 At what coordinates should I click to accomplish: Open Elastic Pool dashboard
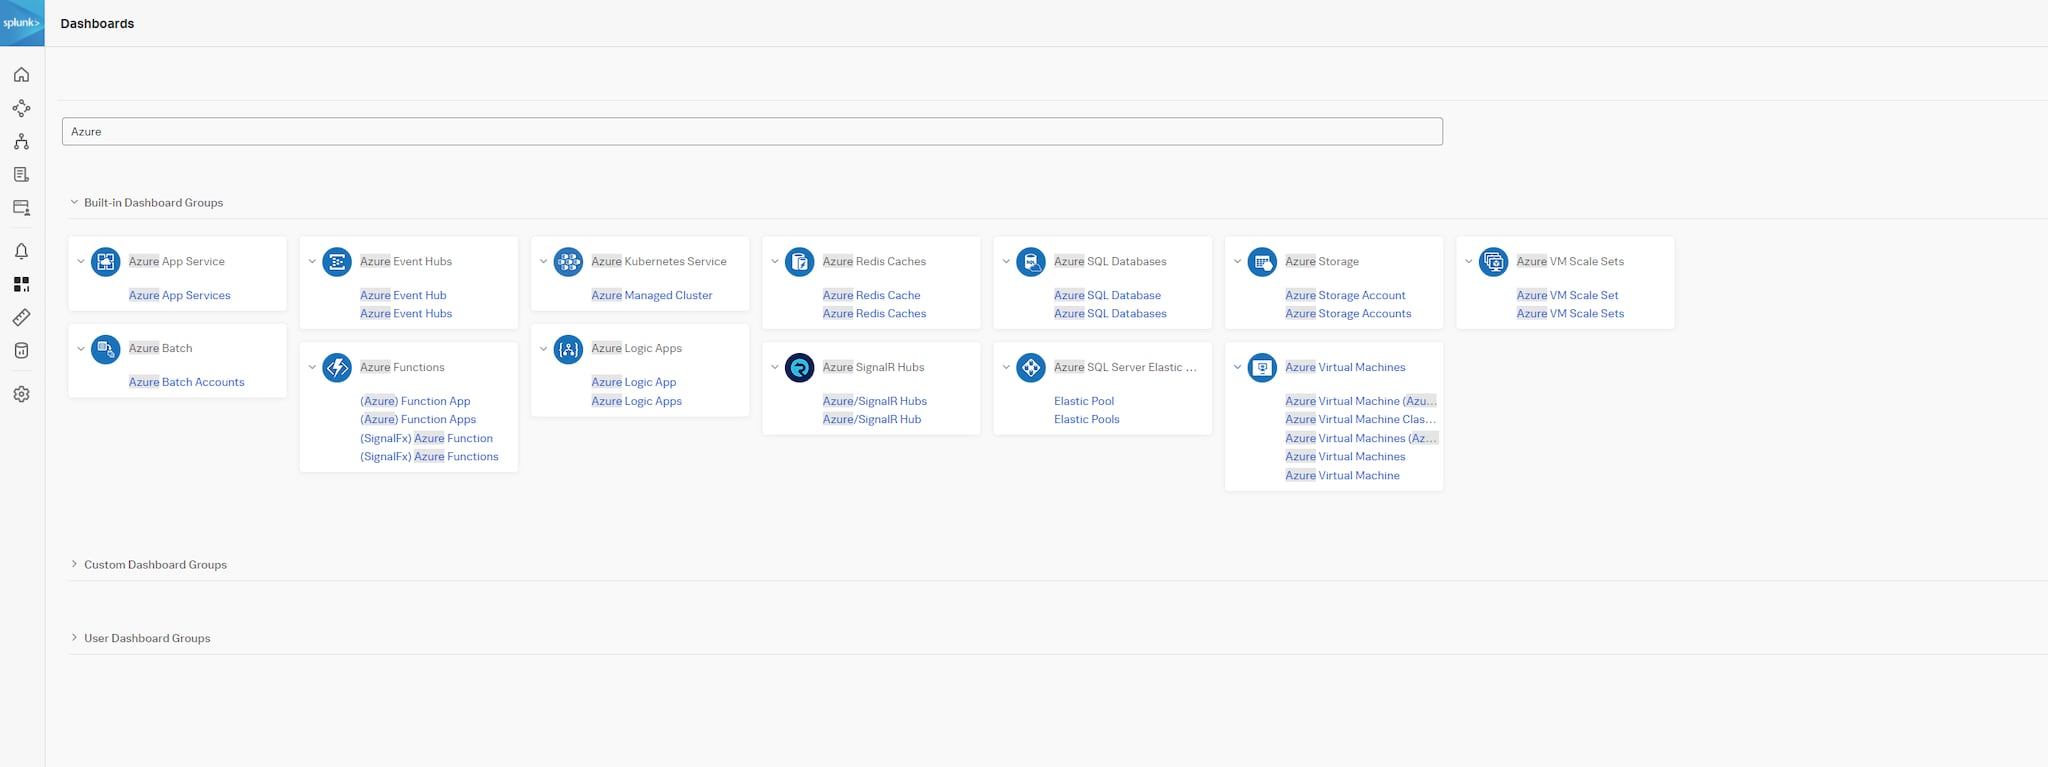click(x=1084, y=401)
